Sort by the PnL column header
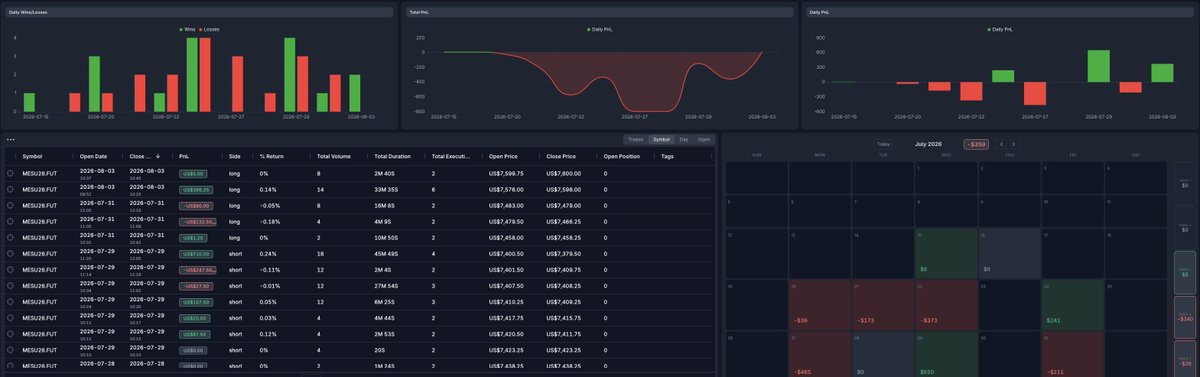Screen dimensions: 1200x377 click(x=184, y=156)
